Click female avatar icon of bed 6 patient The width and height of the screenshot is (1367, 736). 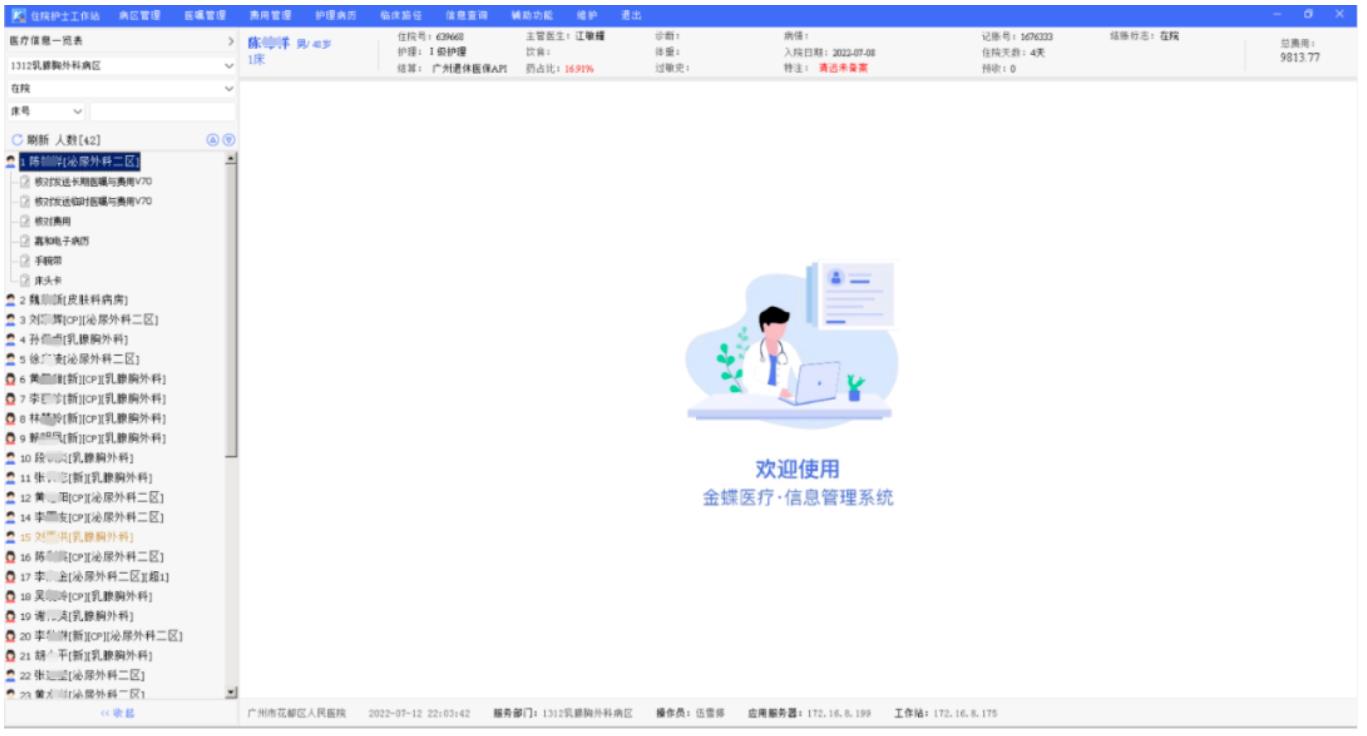pos(10,379)
